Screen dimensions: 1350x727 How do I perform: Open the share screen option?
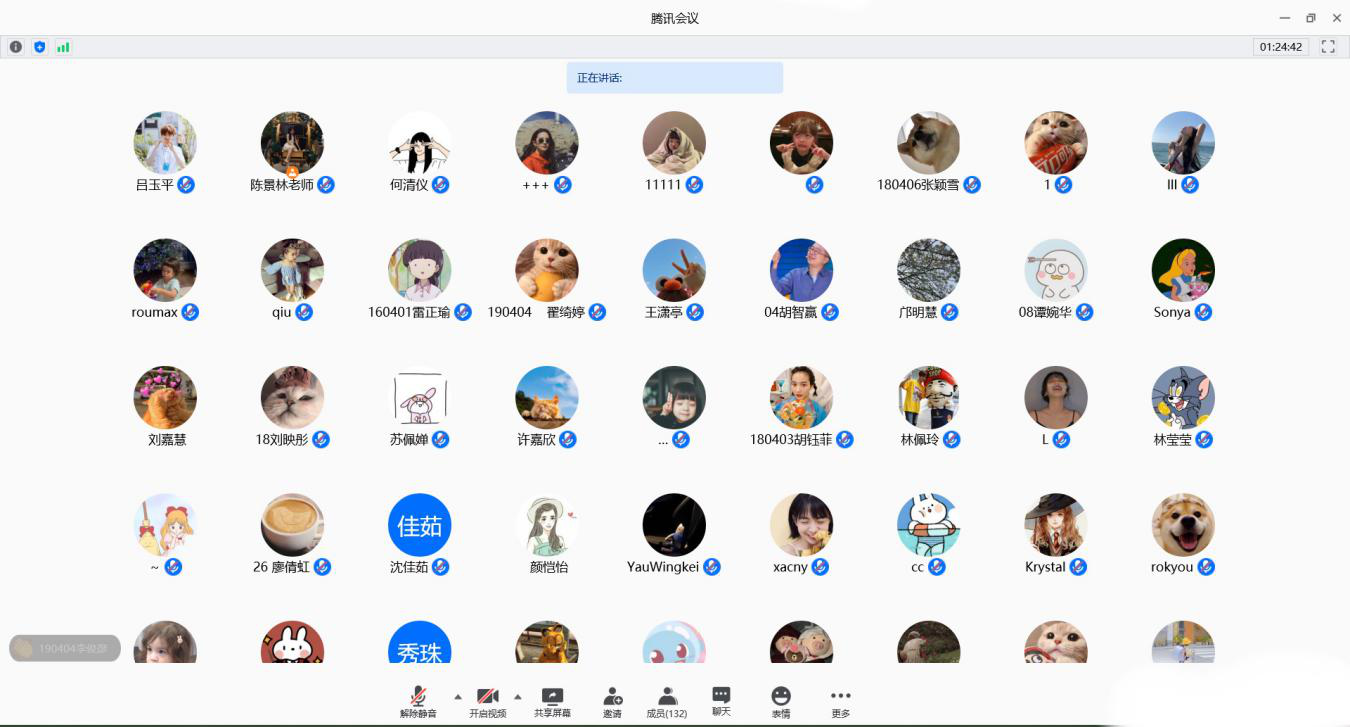552,702
